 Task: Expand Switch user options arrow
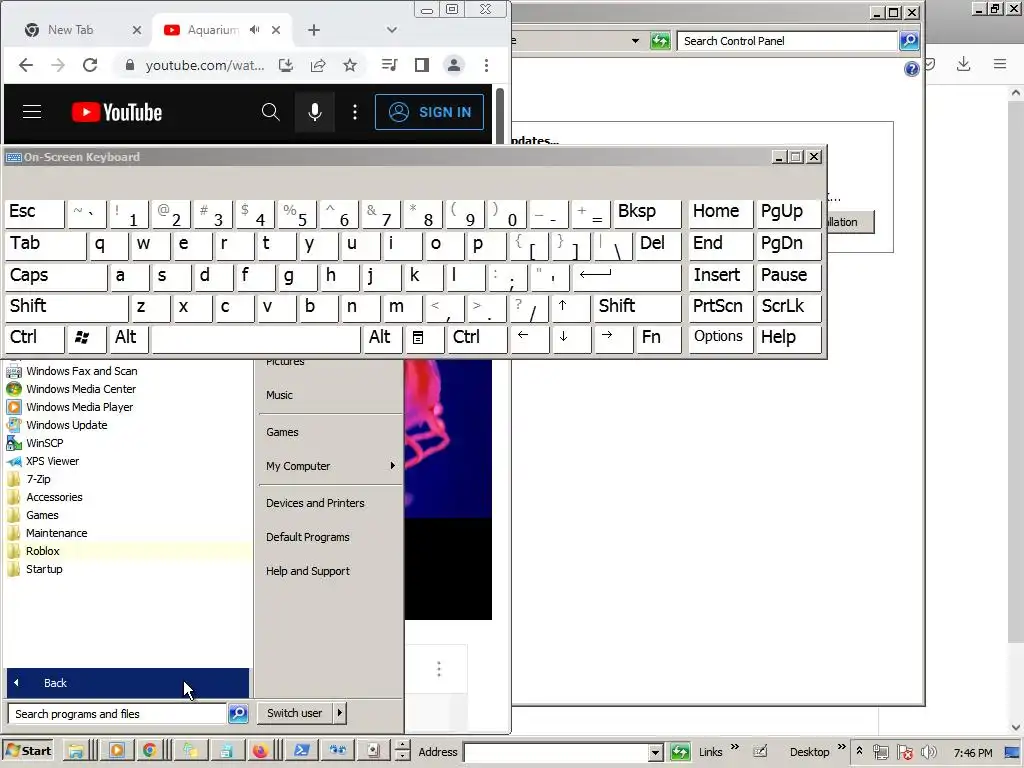340,712
